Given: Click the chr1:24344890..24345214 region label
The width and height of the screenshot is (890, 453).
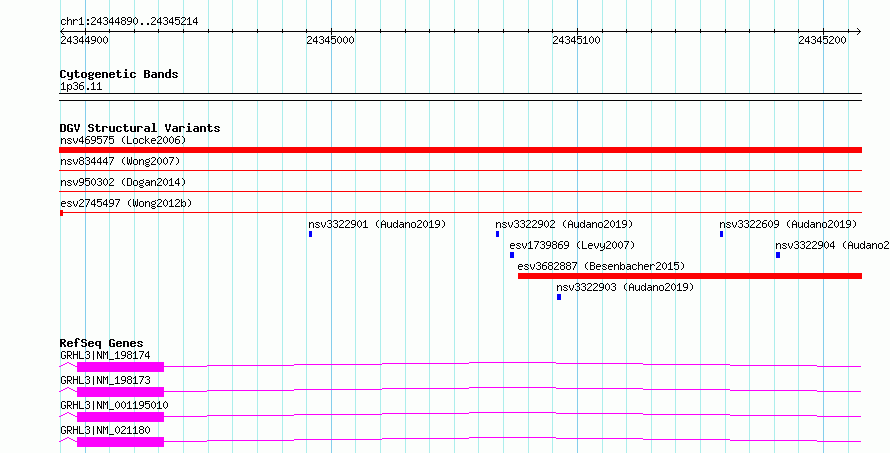Looking at the screenshot, I should [129, 22].
